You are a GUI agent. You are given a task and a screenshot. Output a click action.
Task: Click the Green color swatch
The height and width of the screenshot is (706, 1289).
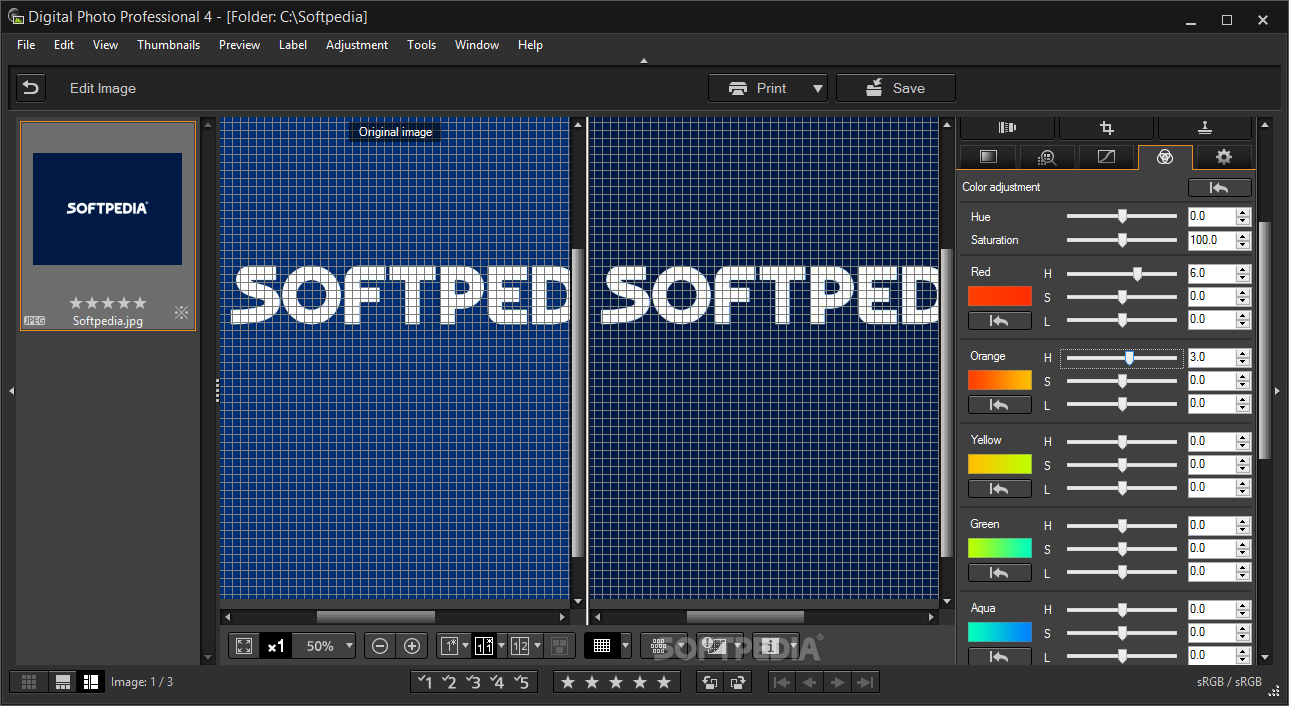click(x=1000, y=548)
